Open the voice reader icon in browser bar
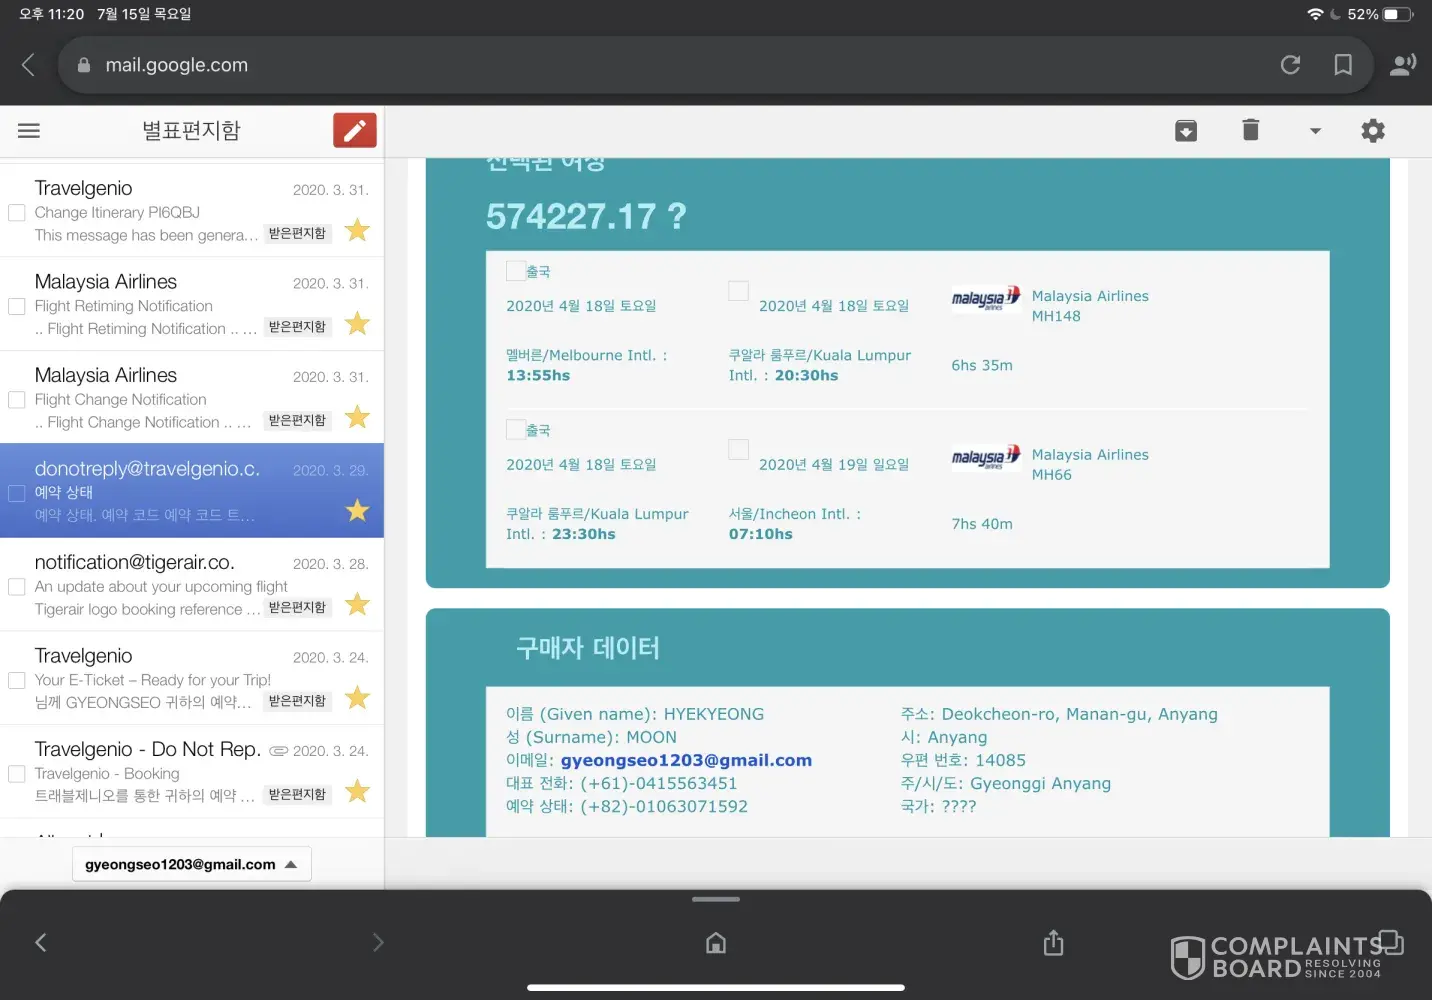Screen dimensions: 1432x1000 tap(1403, 65)
